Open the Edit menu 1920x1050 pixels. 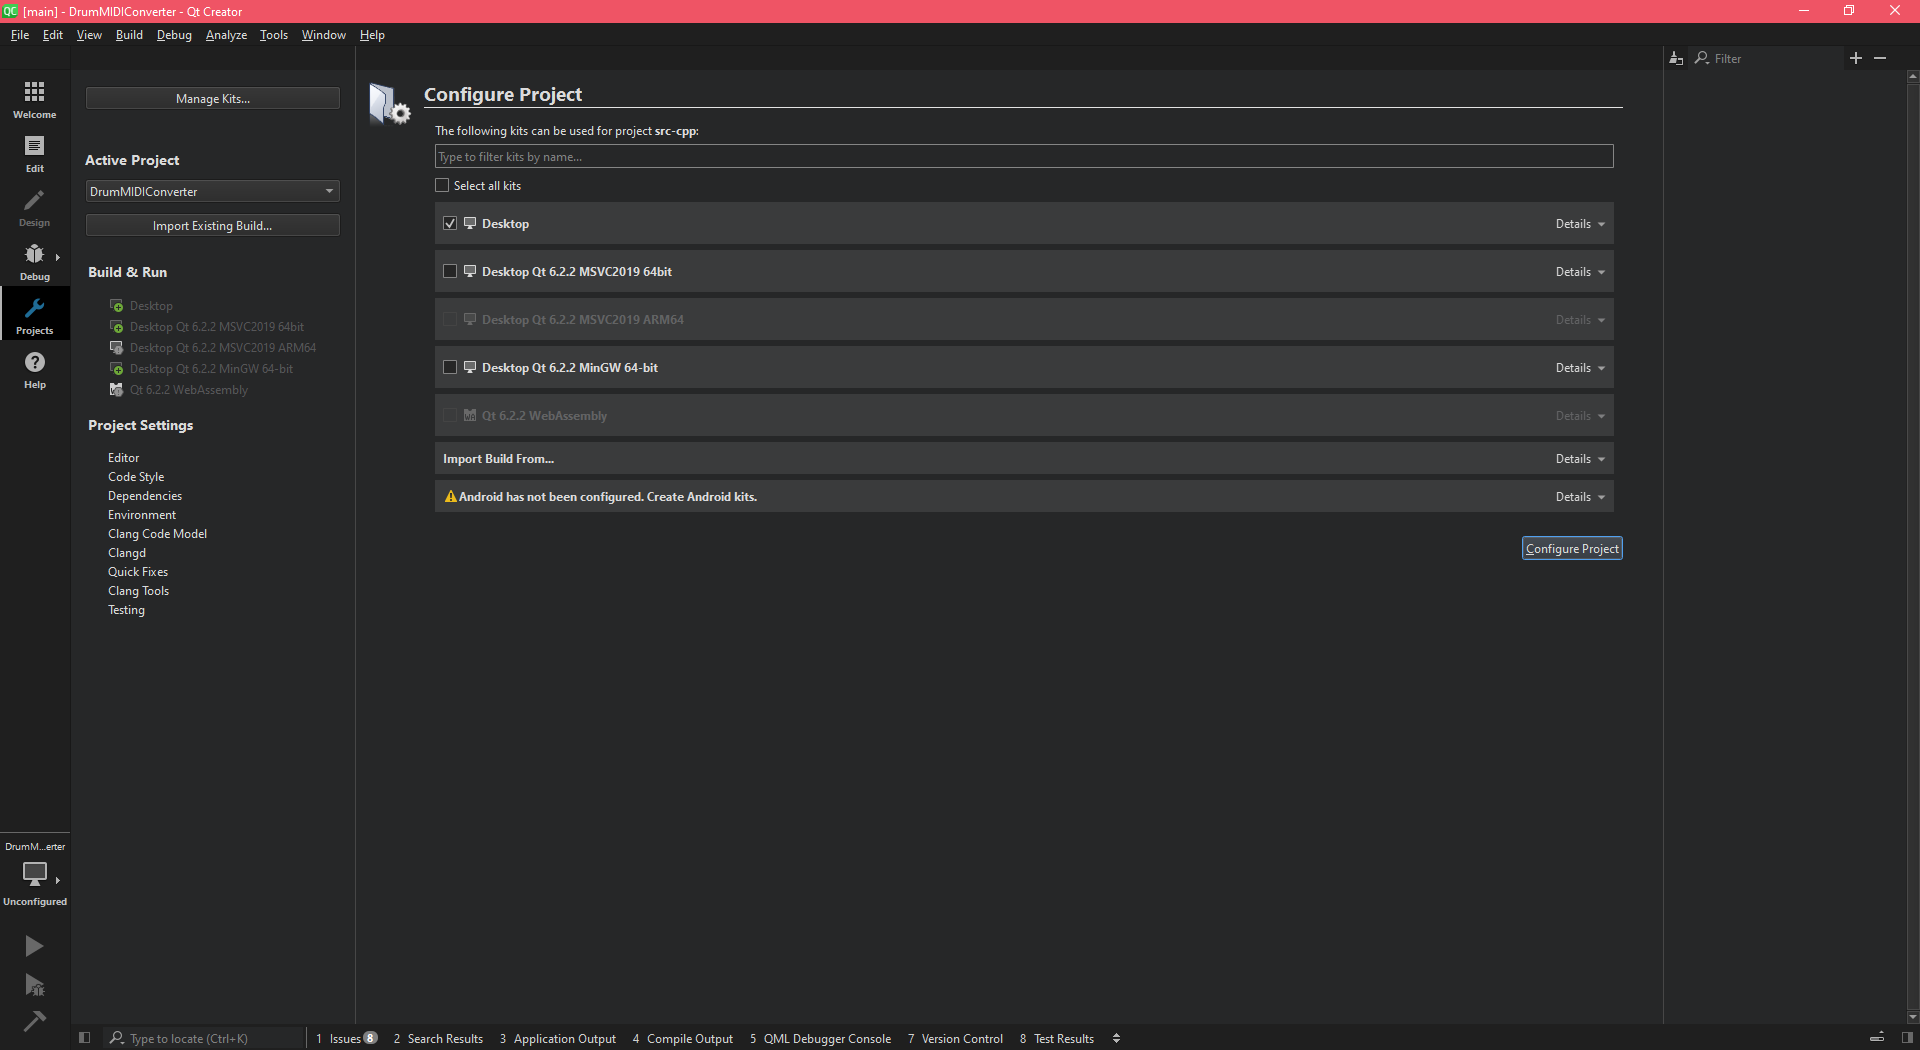click(x=53, y=35)
